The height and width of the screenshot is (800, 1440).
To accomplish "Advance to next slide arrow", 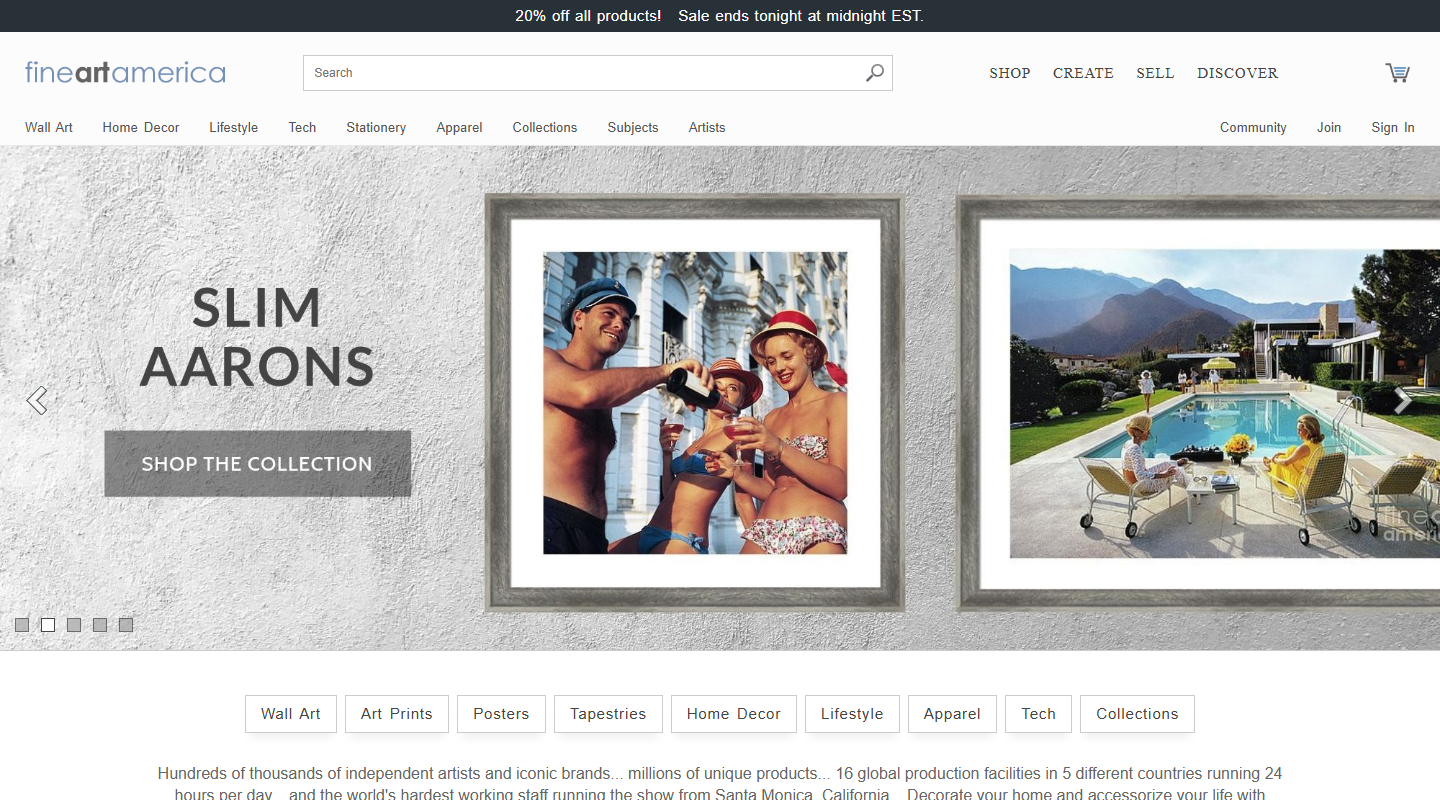I will click(1403, 400).
